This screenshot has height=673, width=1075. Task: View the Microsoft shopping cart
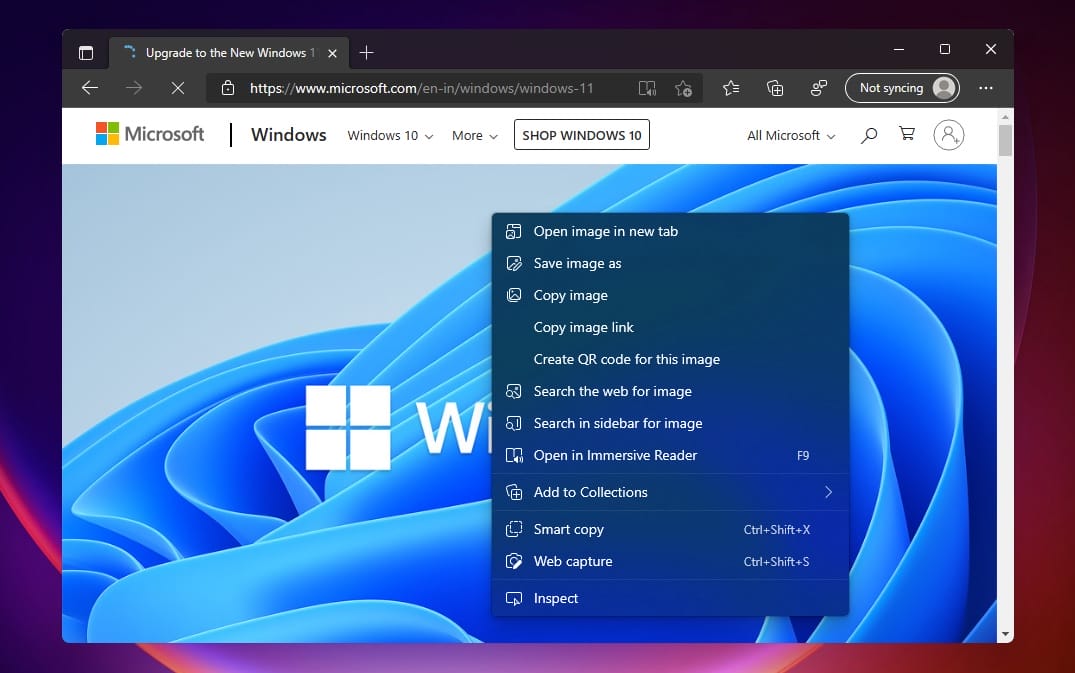tap(906, 134)
